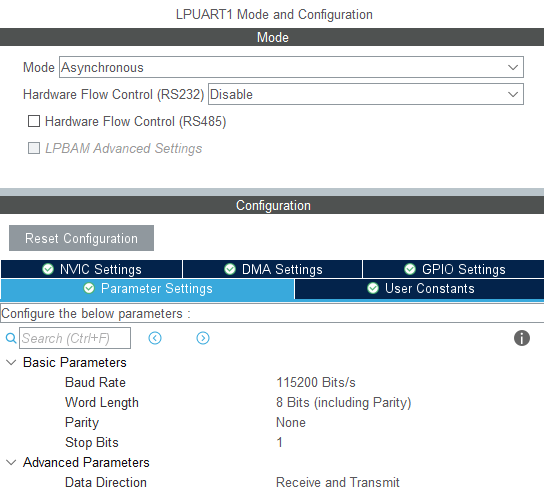
Task: Open the Mode Asynchronous dropdown
Action: pyautogui.click(x=291, y=67)
